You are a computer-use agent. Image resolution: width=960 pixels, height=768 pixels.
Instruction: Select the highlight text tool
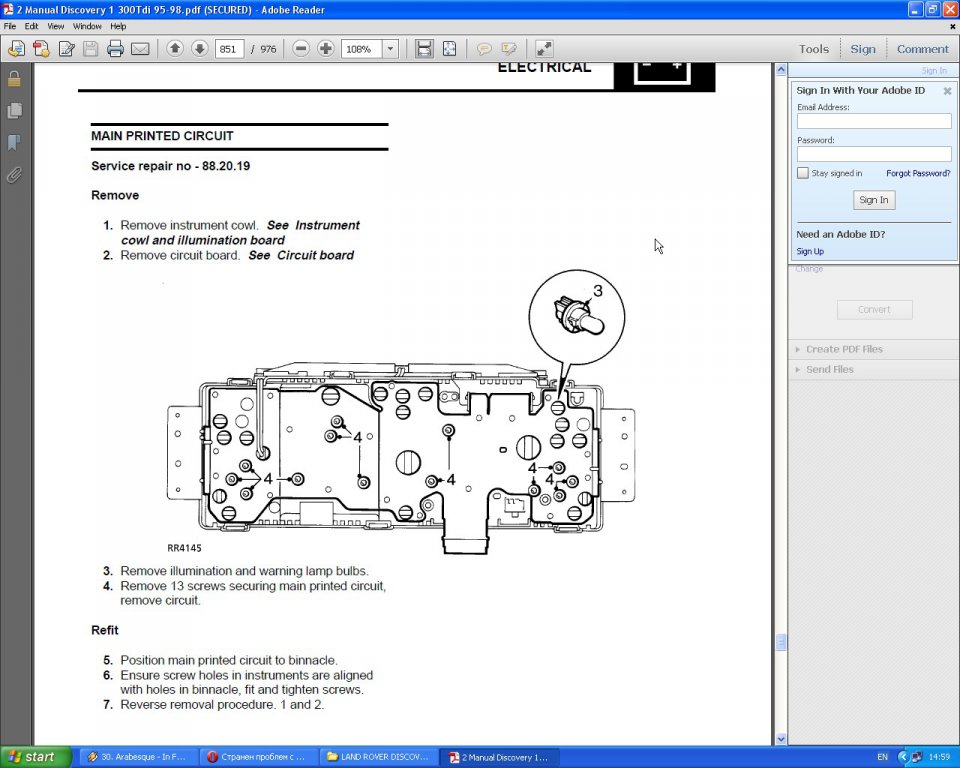(x=509, y=49)
